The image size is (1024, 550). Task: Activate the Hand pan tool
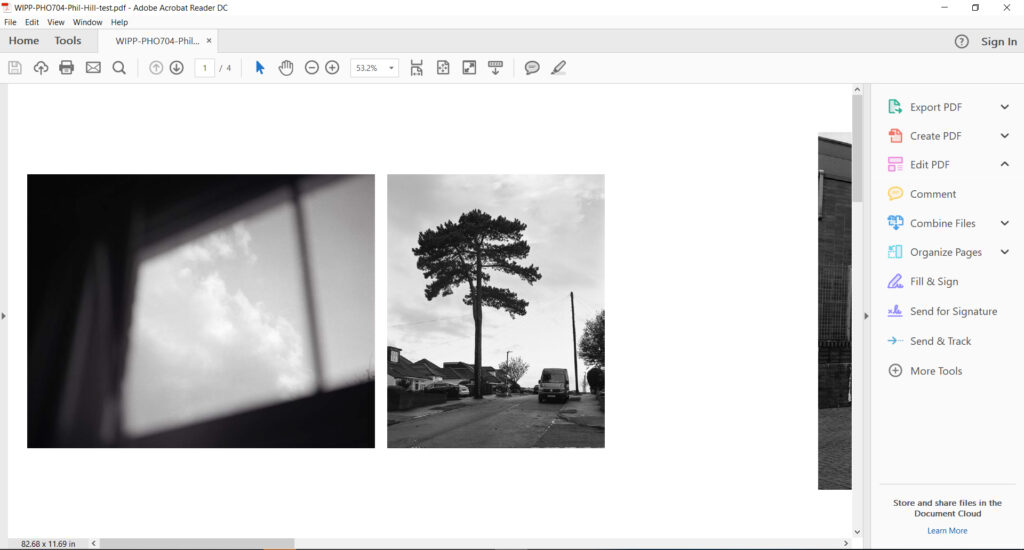[x=285, y=67]
